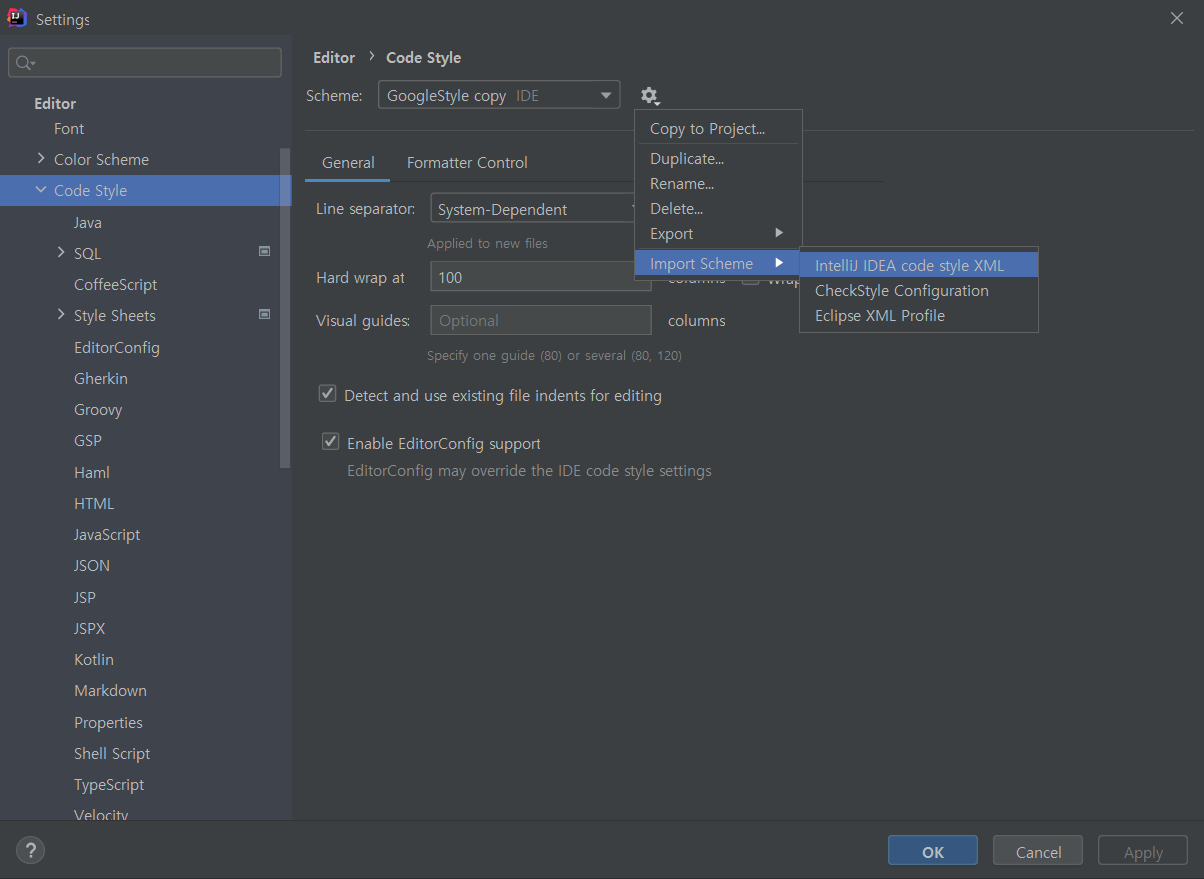Screen dimensions: 1204x879
Task: Choose Delete from the scheme menu
Action: click(718, 208)
